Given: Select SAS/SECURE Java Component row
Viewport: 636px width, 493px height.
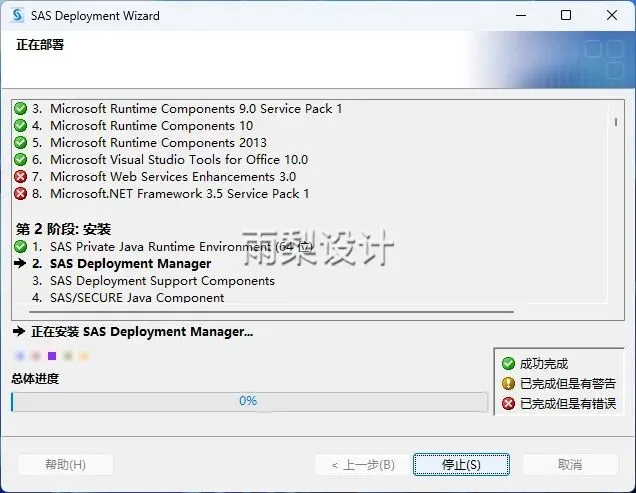Looking at the screenshot, I should [x=137, y=297].
